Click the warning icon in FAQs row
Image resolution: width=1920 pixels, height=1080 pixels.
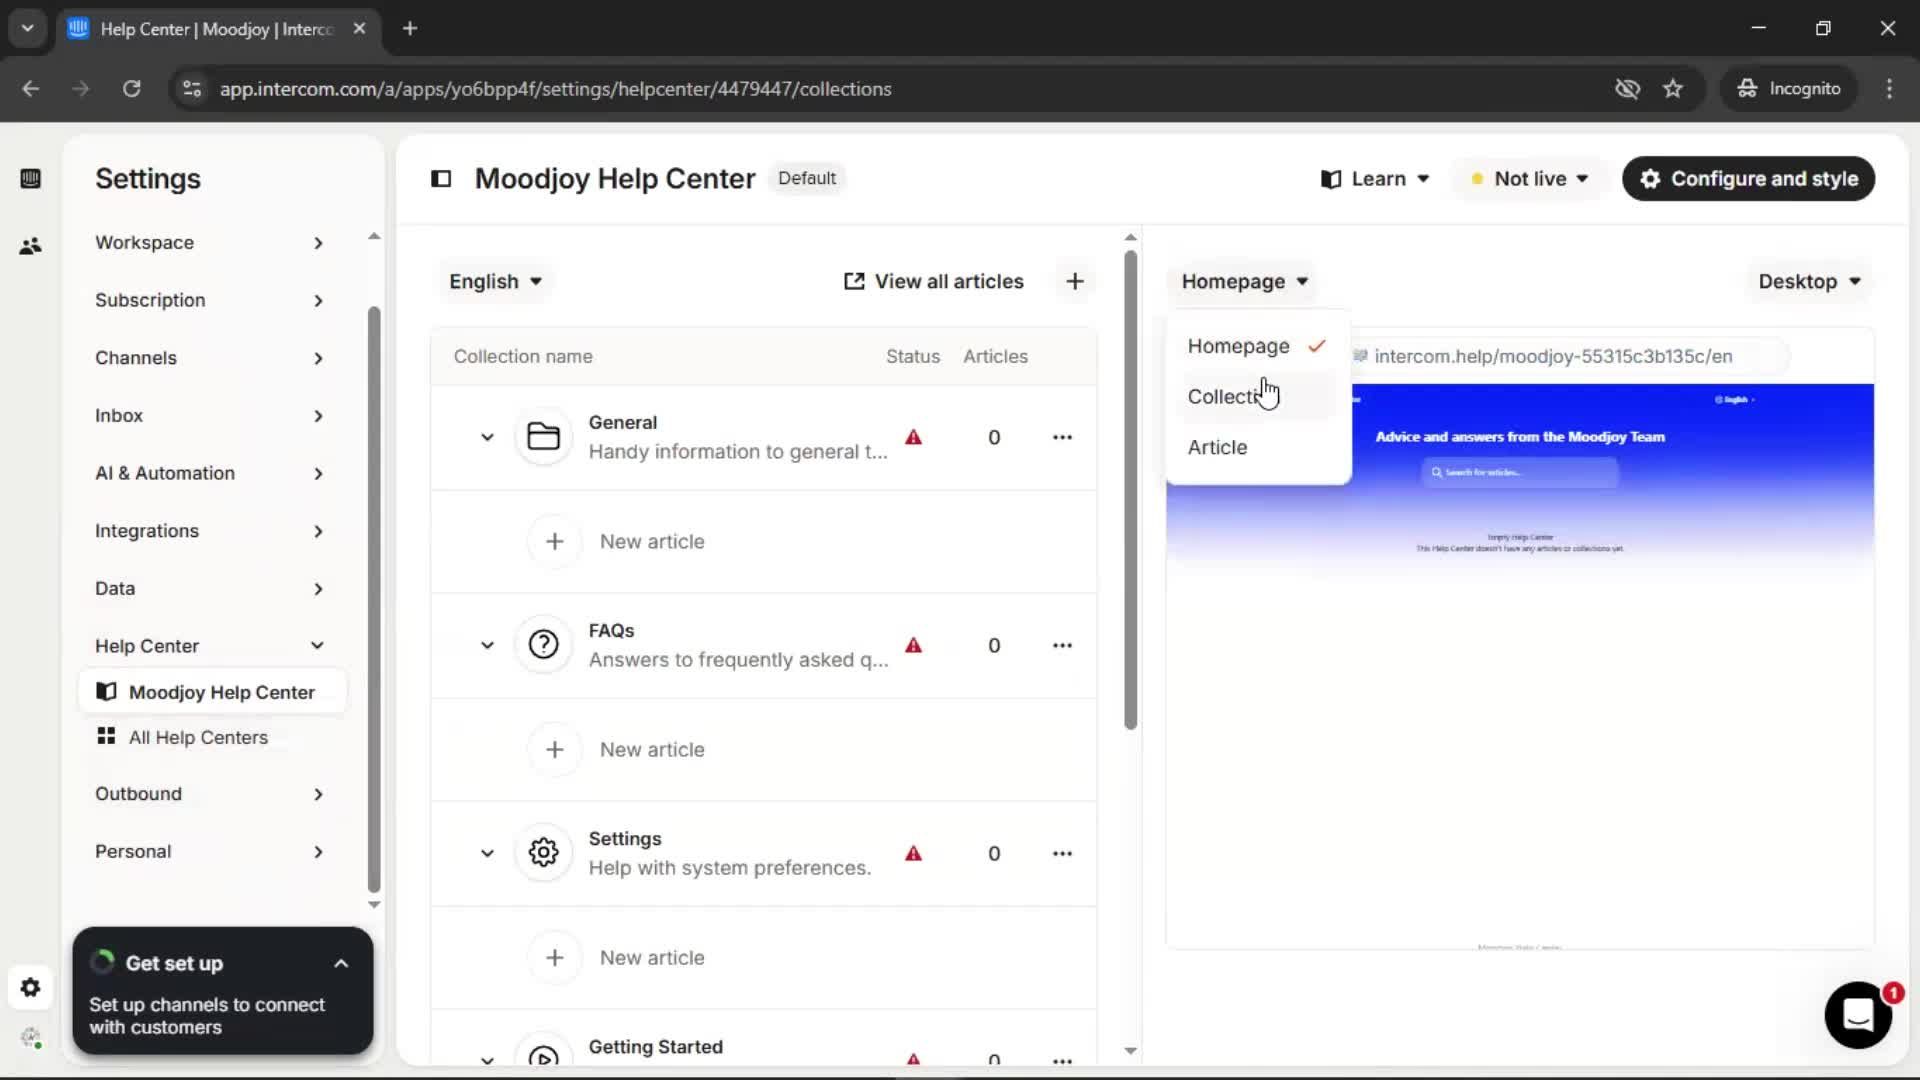[x=913, y=645]
